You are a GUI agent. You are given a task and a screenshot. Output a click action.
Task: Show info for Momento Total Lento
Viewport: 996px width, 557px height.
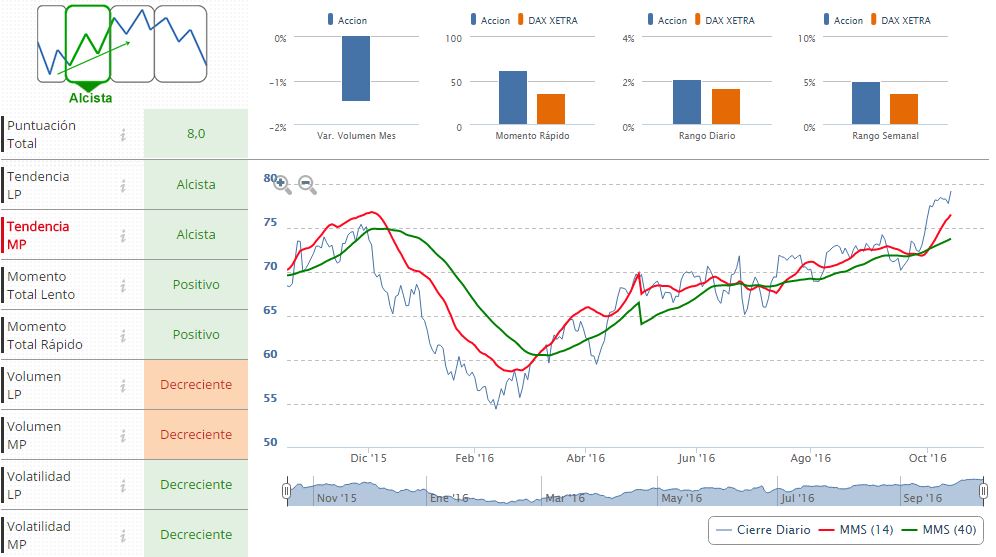coord(123,285)
